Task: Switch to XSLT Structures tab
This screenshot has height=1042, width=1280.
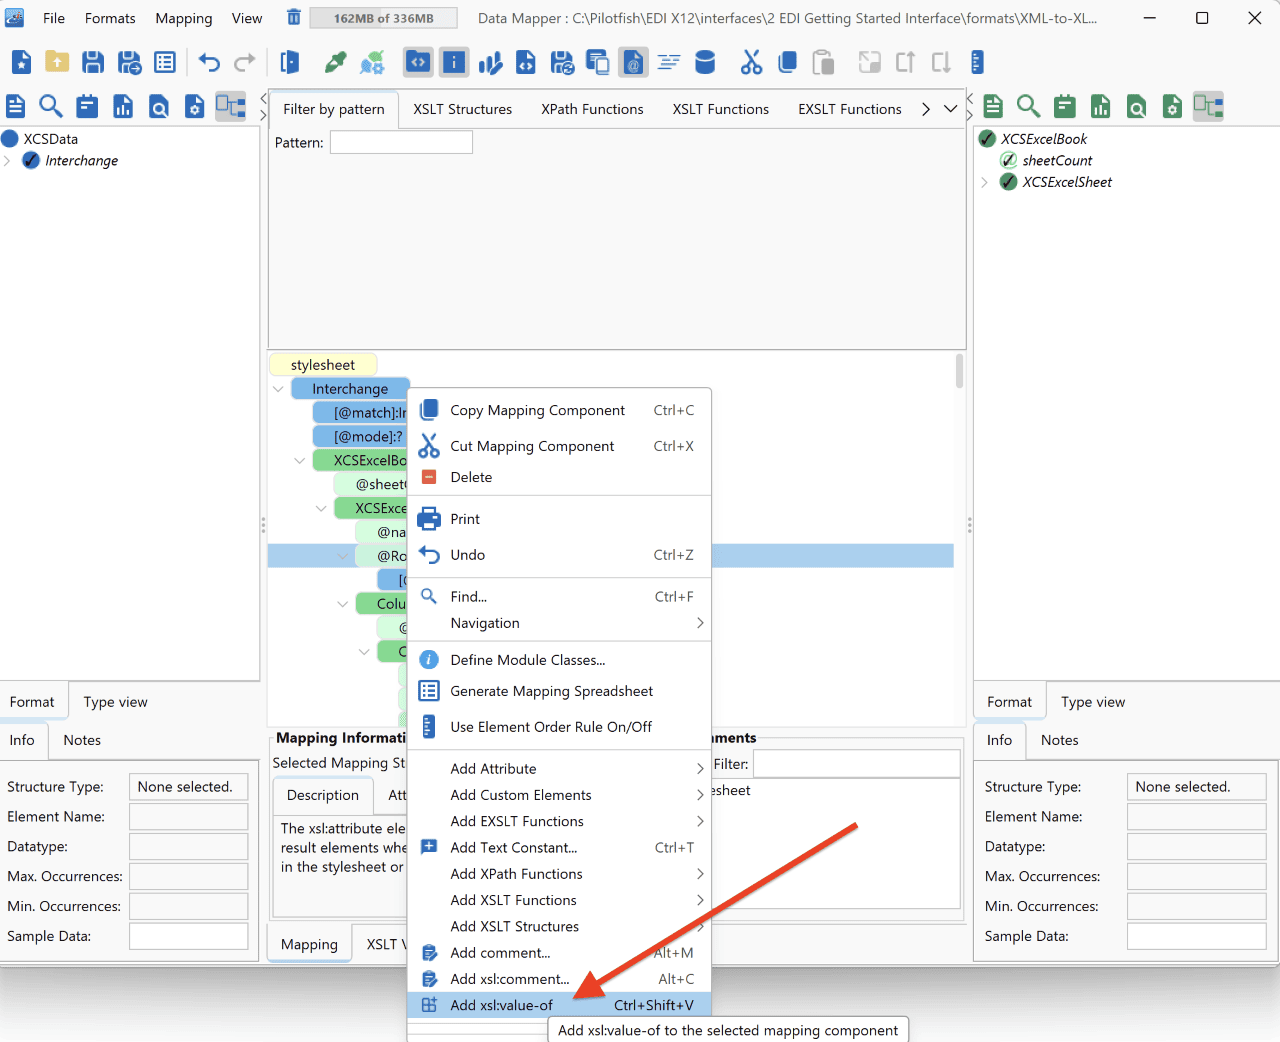Action: (x=462, y=109)
